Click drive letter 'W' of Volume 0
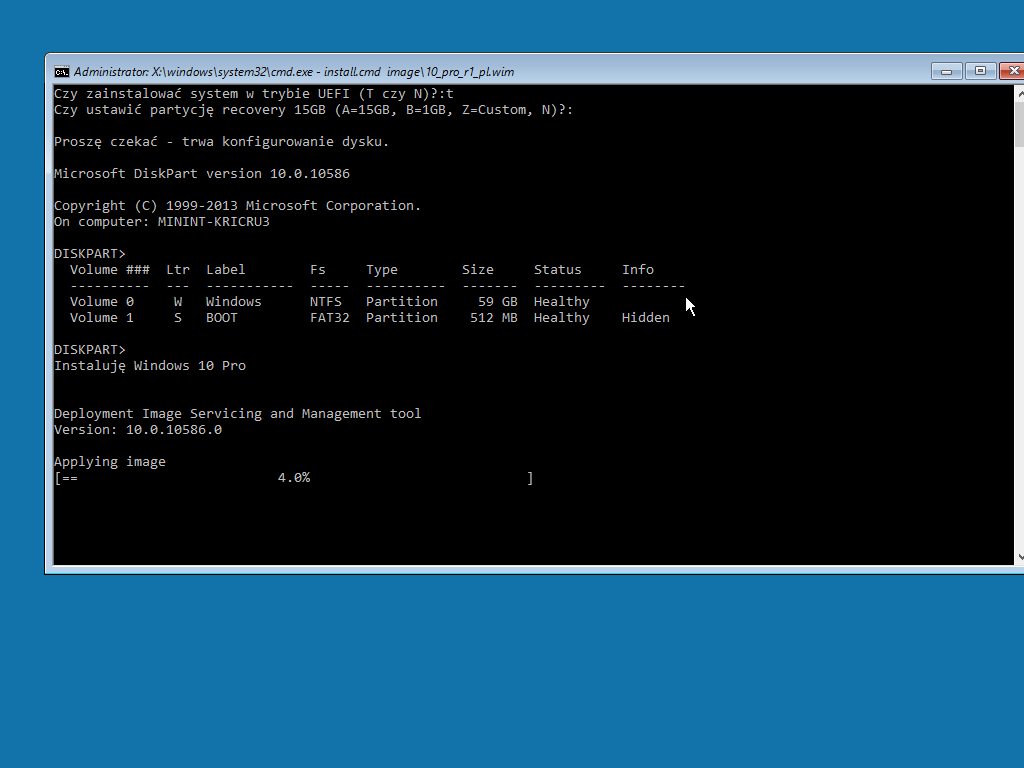This screenshot has width=1024, height=768. click(178, 302)
